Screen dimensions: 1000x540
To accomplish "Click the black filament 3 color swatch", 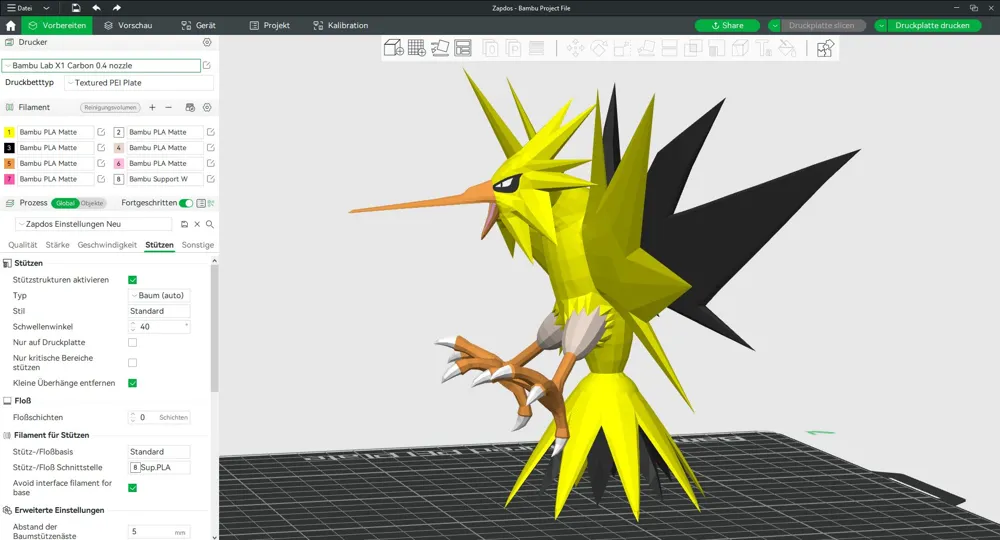I will pyautogui.click(x=9, y=148).
